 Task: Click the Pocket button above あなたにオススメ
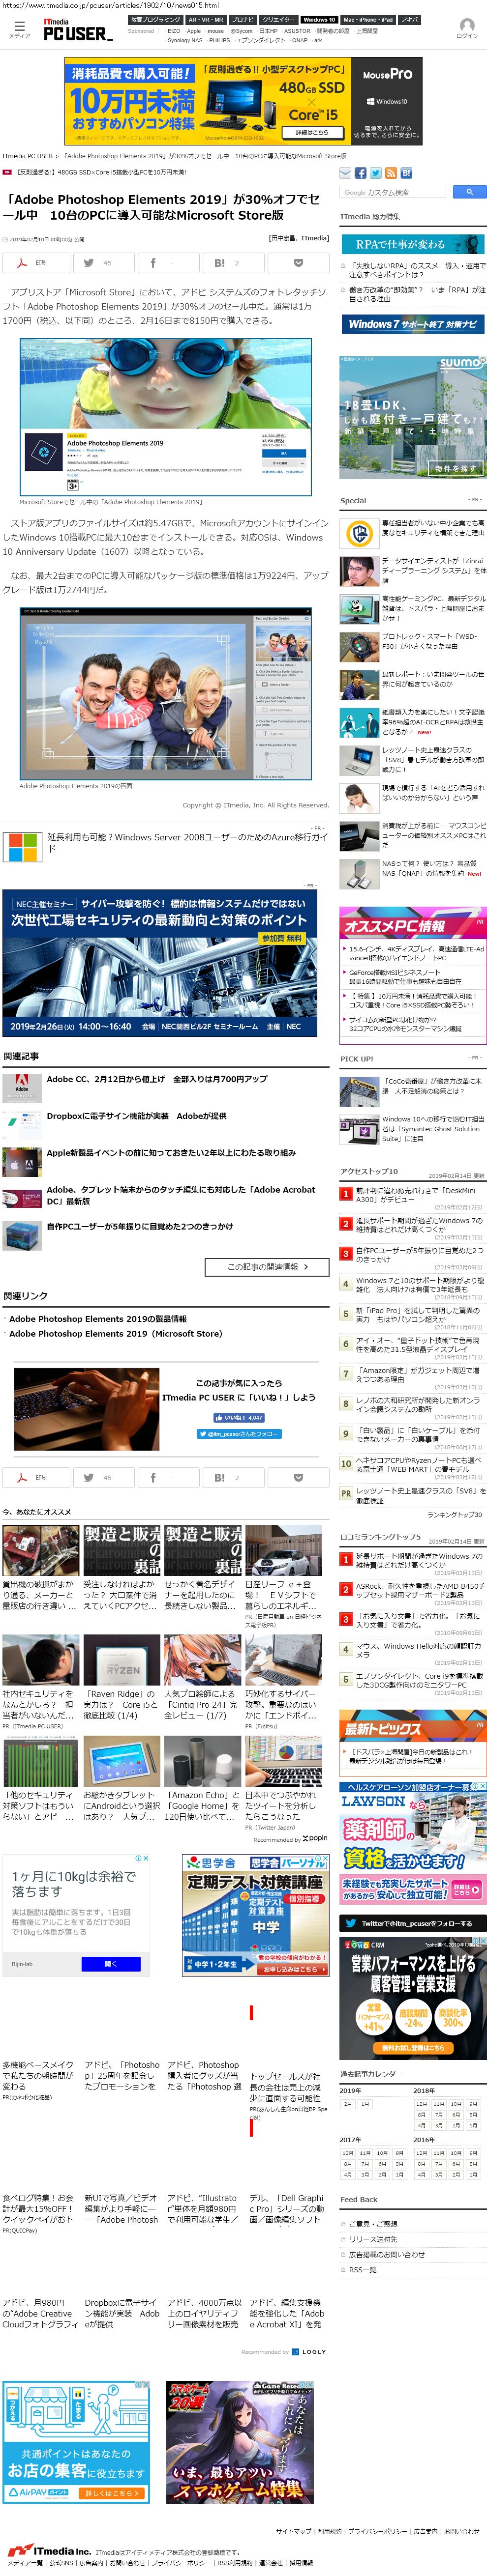[298, 1477]
